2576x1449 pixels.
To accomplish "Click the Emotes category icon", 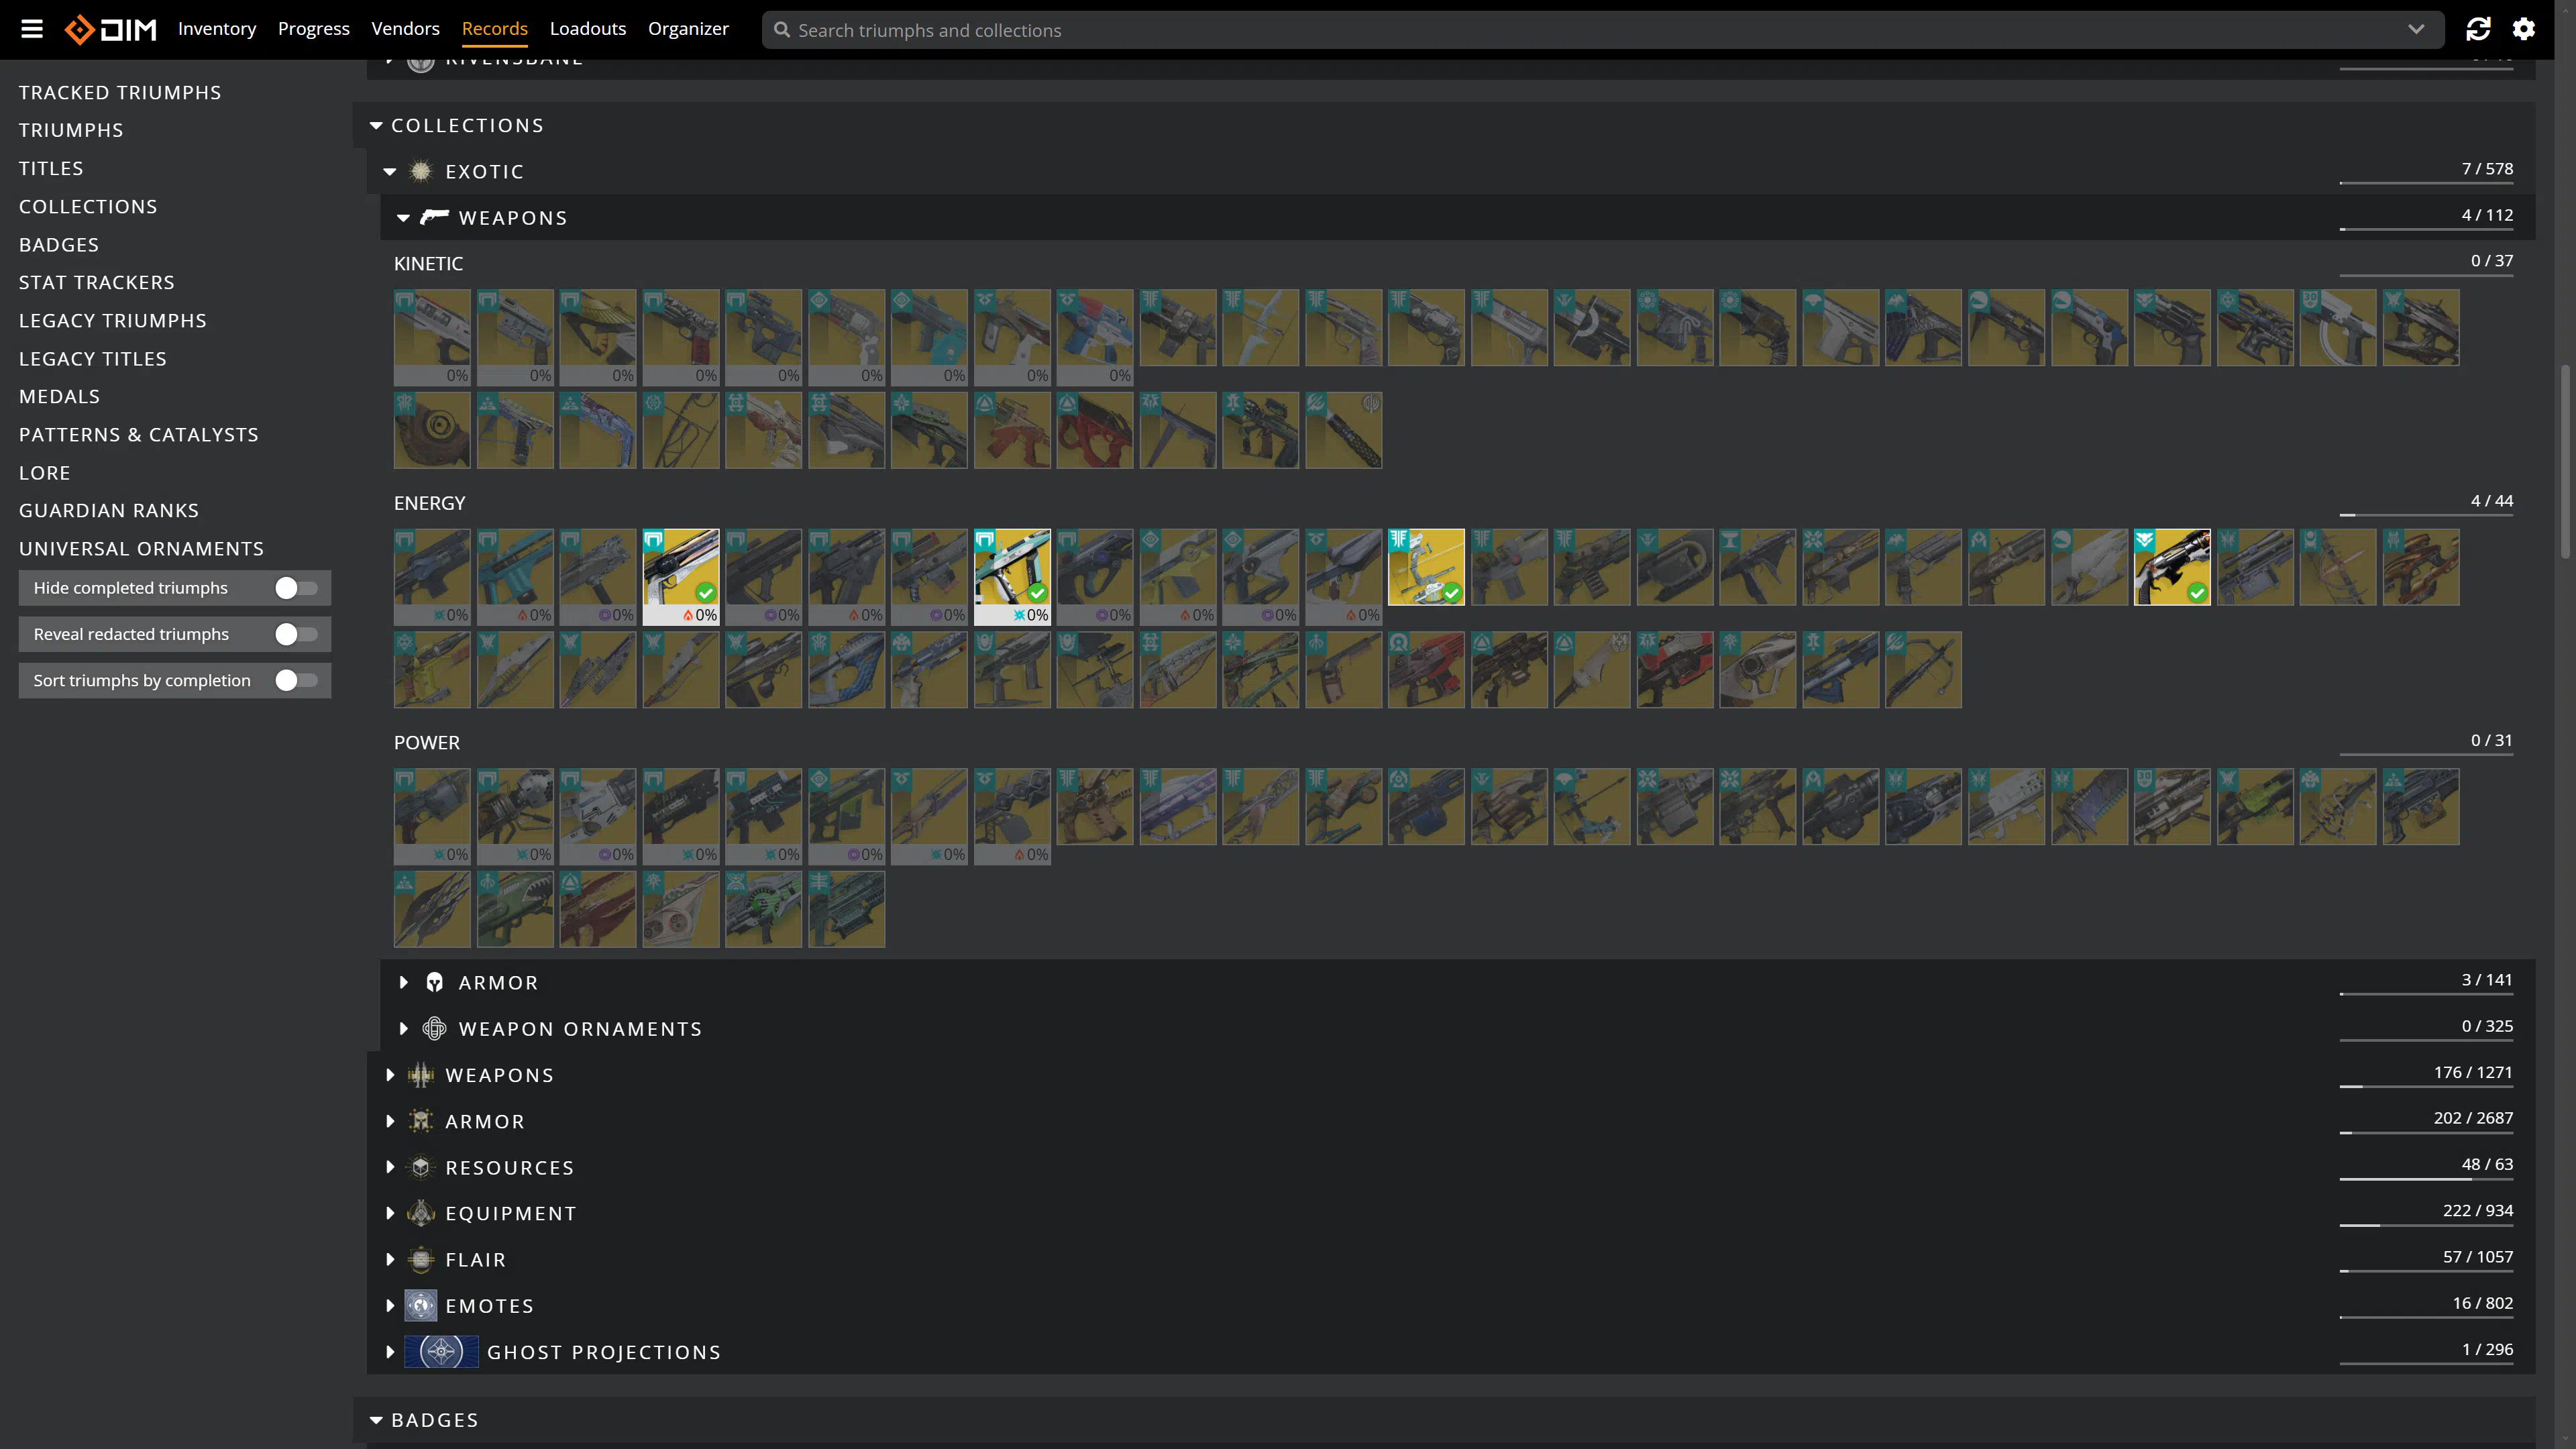I will (421, 1306).
